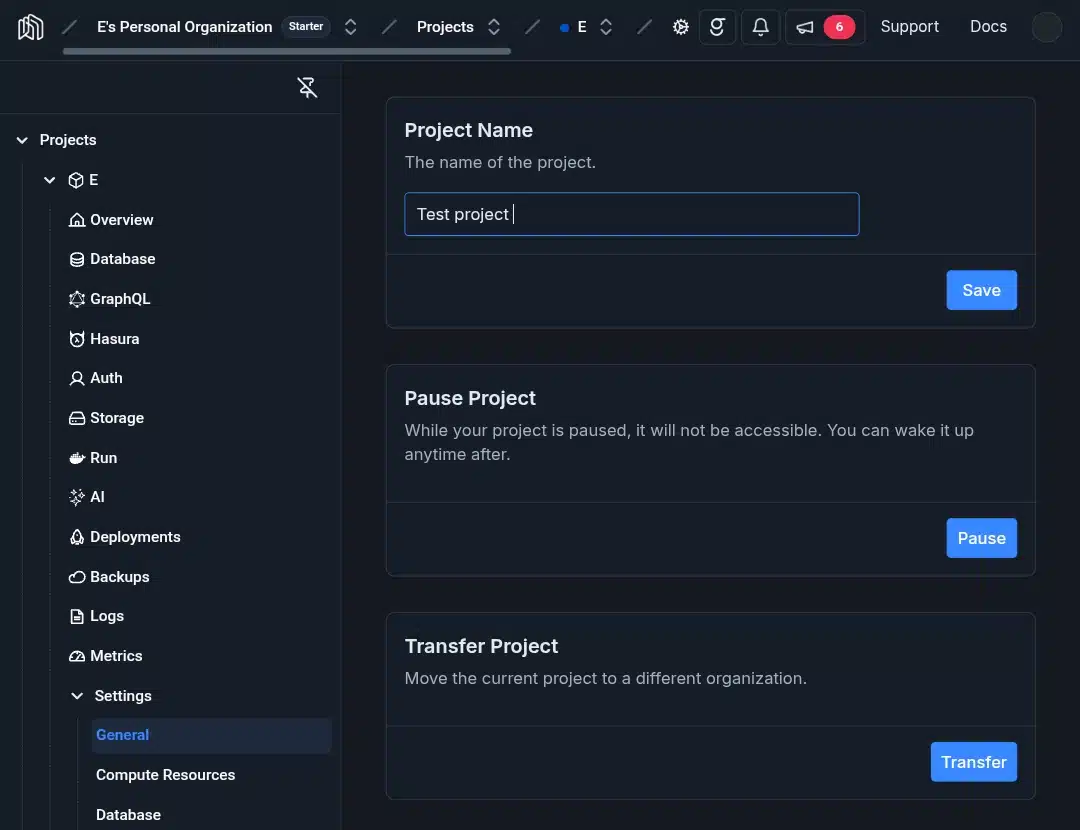The image size is (1080, 830).
Task: Save the project name
Action: (x=981, y=290)
